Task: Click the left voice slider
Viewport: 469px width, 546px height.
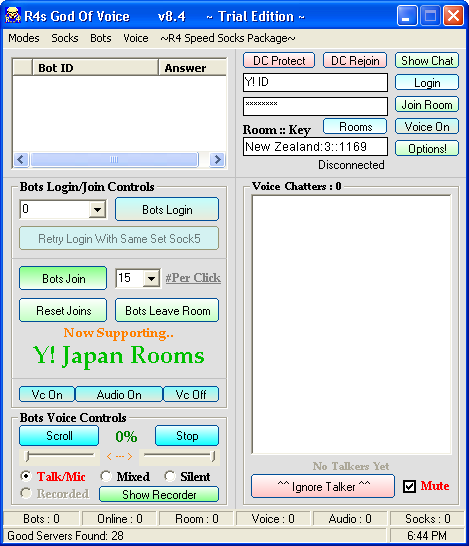Action: point(60,456)
